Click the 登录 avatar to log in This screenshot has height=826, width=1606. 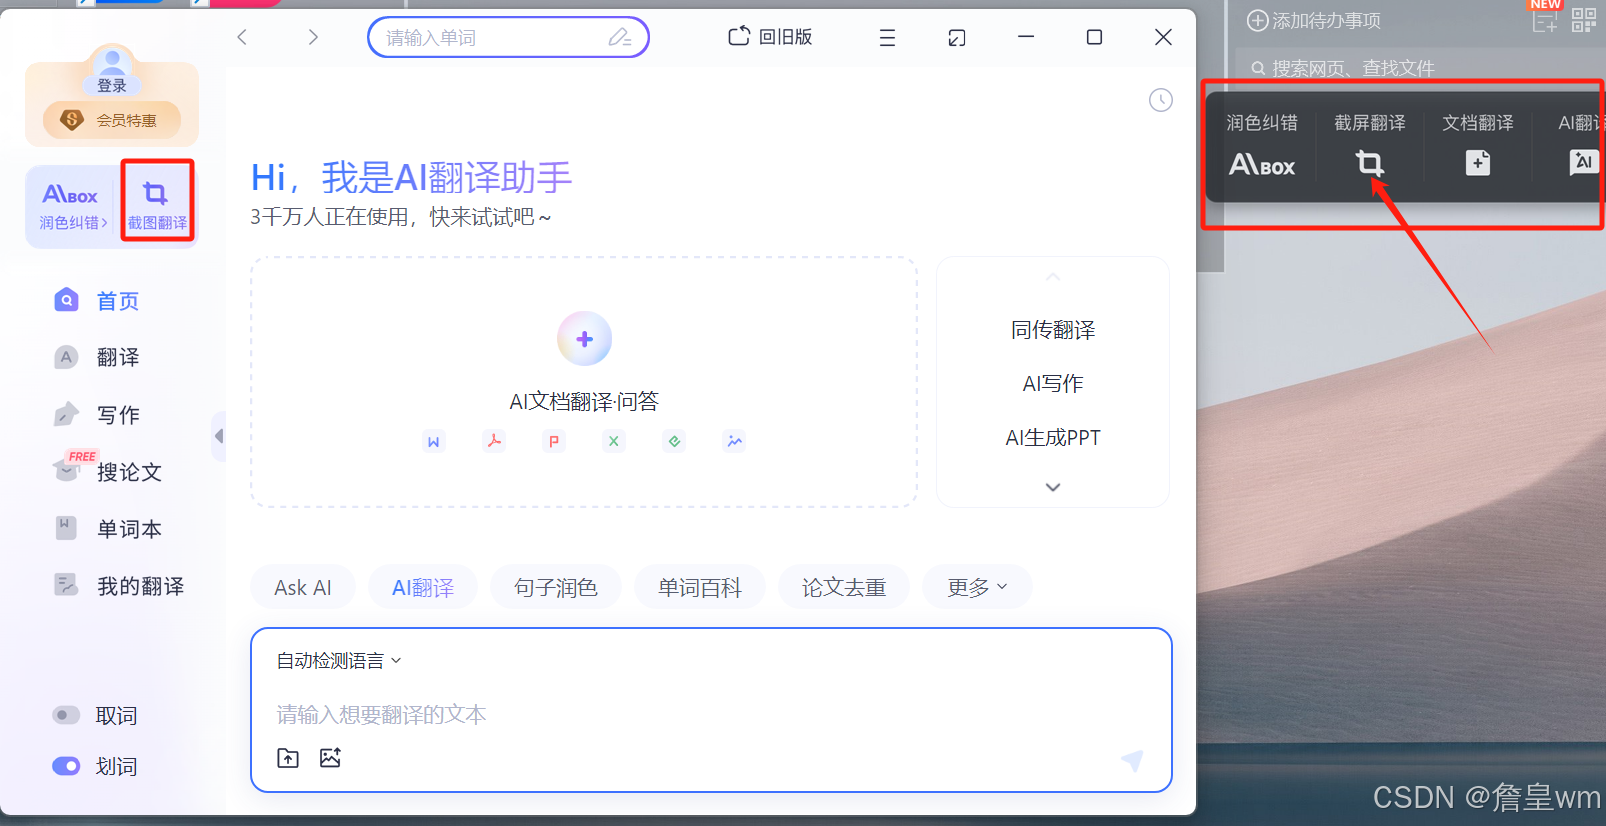(112, 70)
